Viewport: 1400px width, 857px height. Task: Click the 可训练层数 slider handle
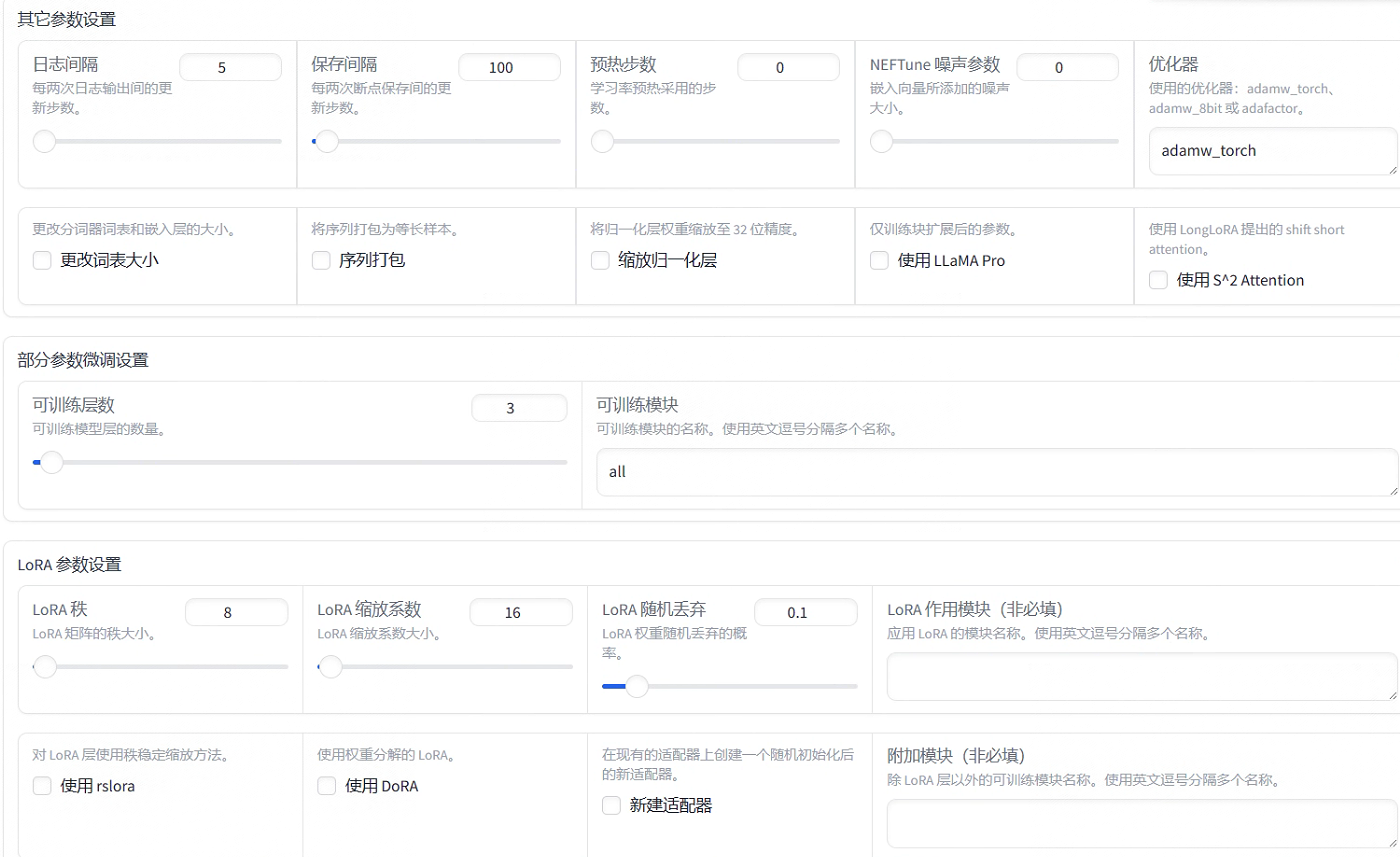pyautogui.click(x=51, y=462)
